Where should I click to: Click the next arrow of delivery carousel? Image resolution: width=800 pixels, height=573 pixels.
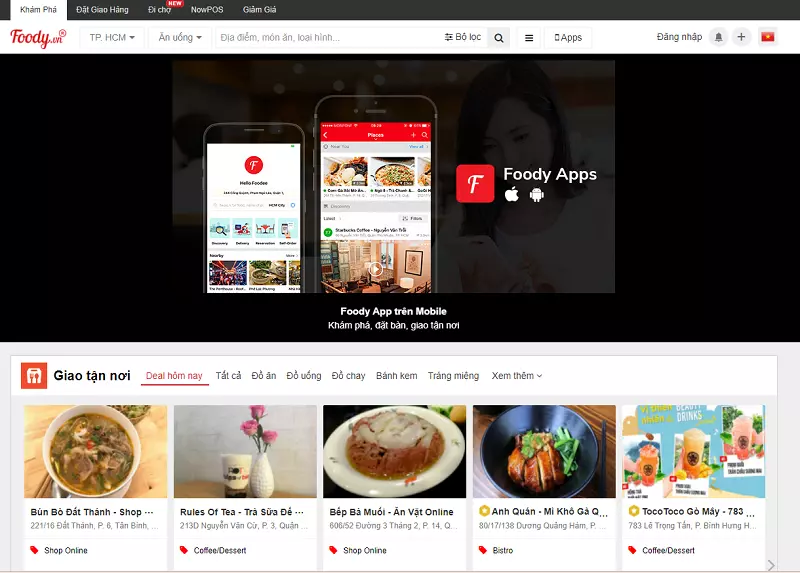(x=771, y=565)
